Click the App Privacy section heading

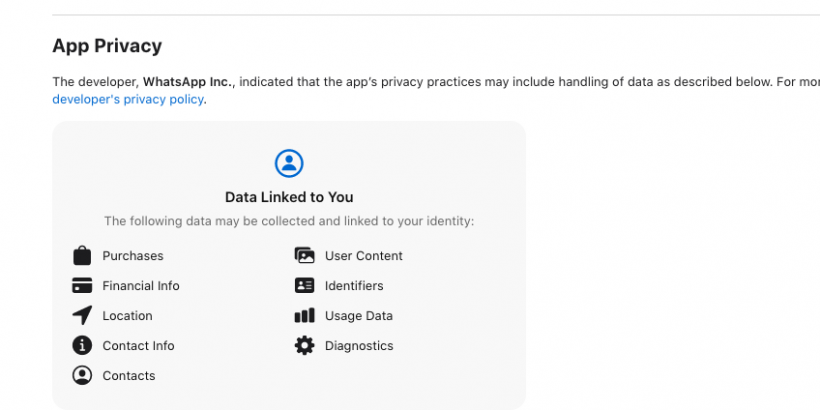coord(107,46)
